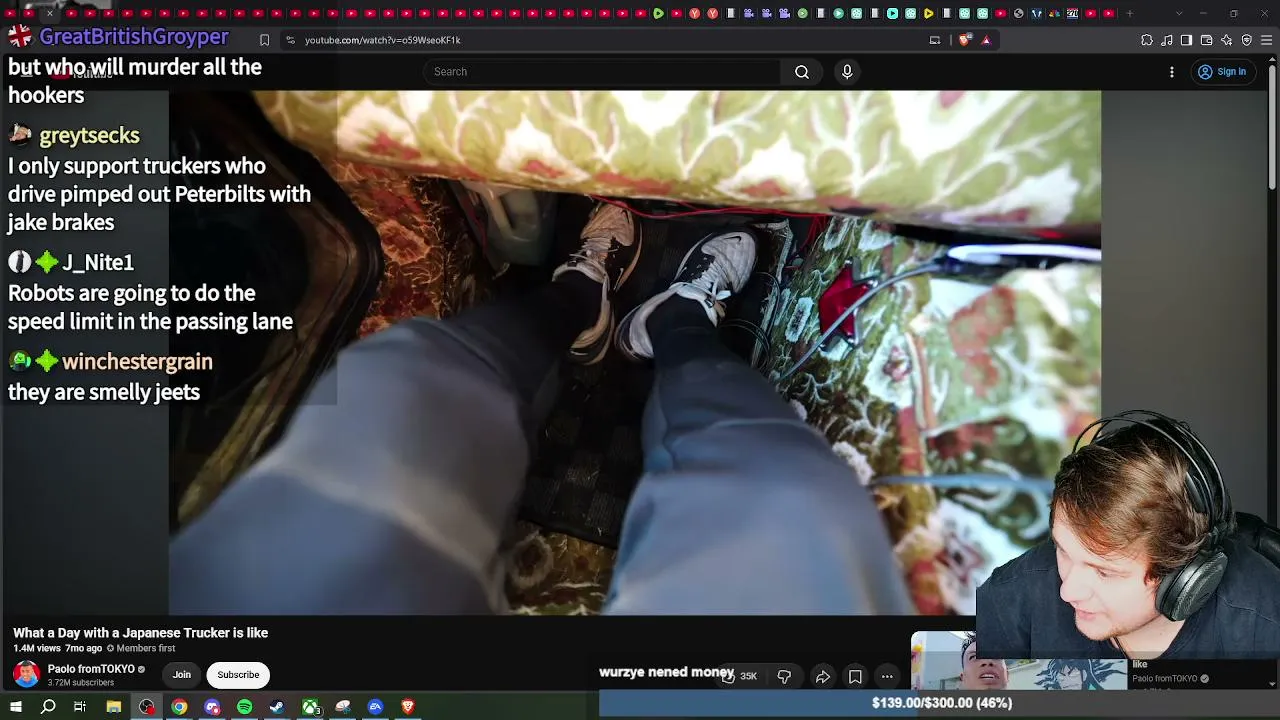Click the video title text
The image size is (1280, 720).
(141, 633)
